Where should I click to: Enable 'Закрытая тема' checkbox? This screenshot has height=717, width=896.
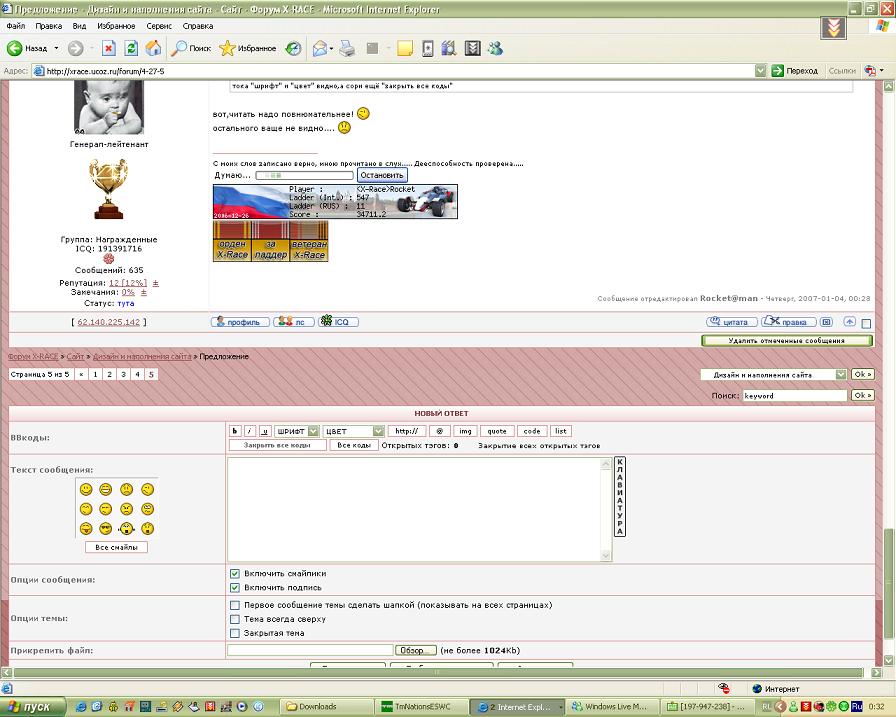click(235, 633)
